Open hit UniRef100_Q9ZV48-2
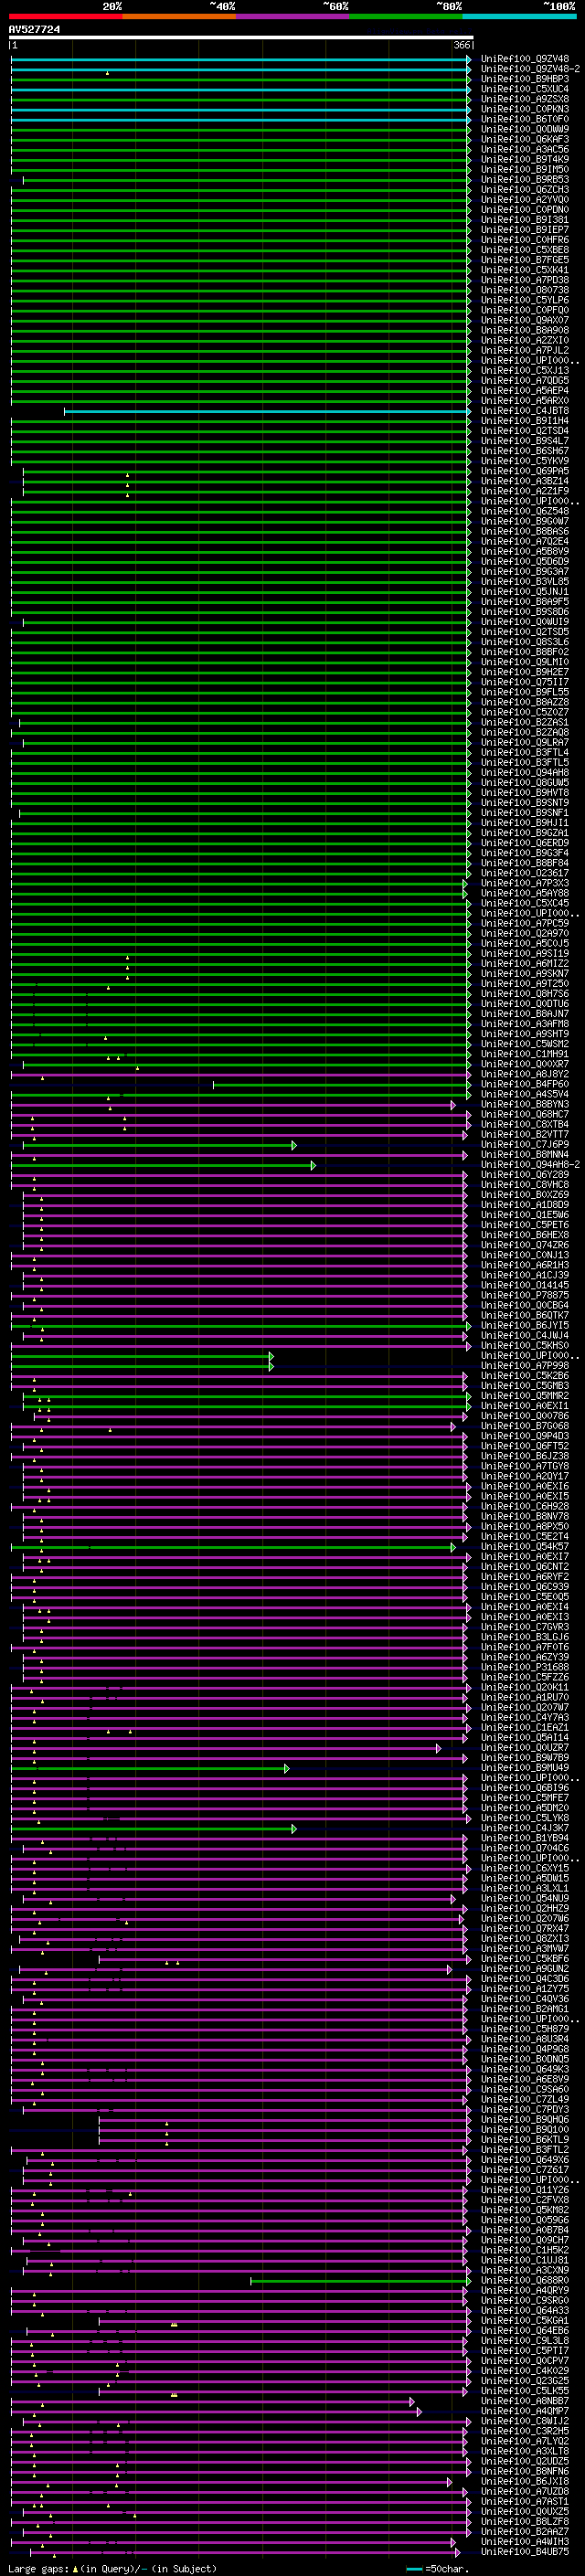 tap(530, 69)
